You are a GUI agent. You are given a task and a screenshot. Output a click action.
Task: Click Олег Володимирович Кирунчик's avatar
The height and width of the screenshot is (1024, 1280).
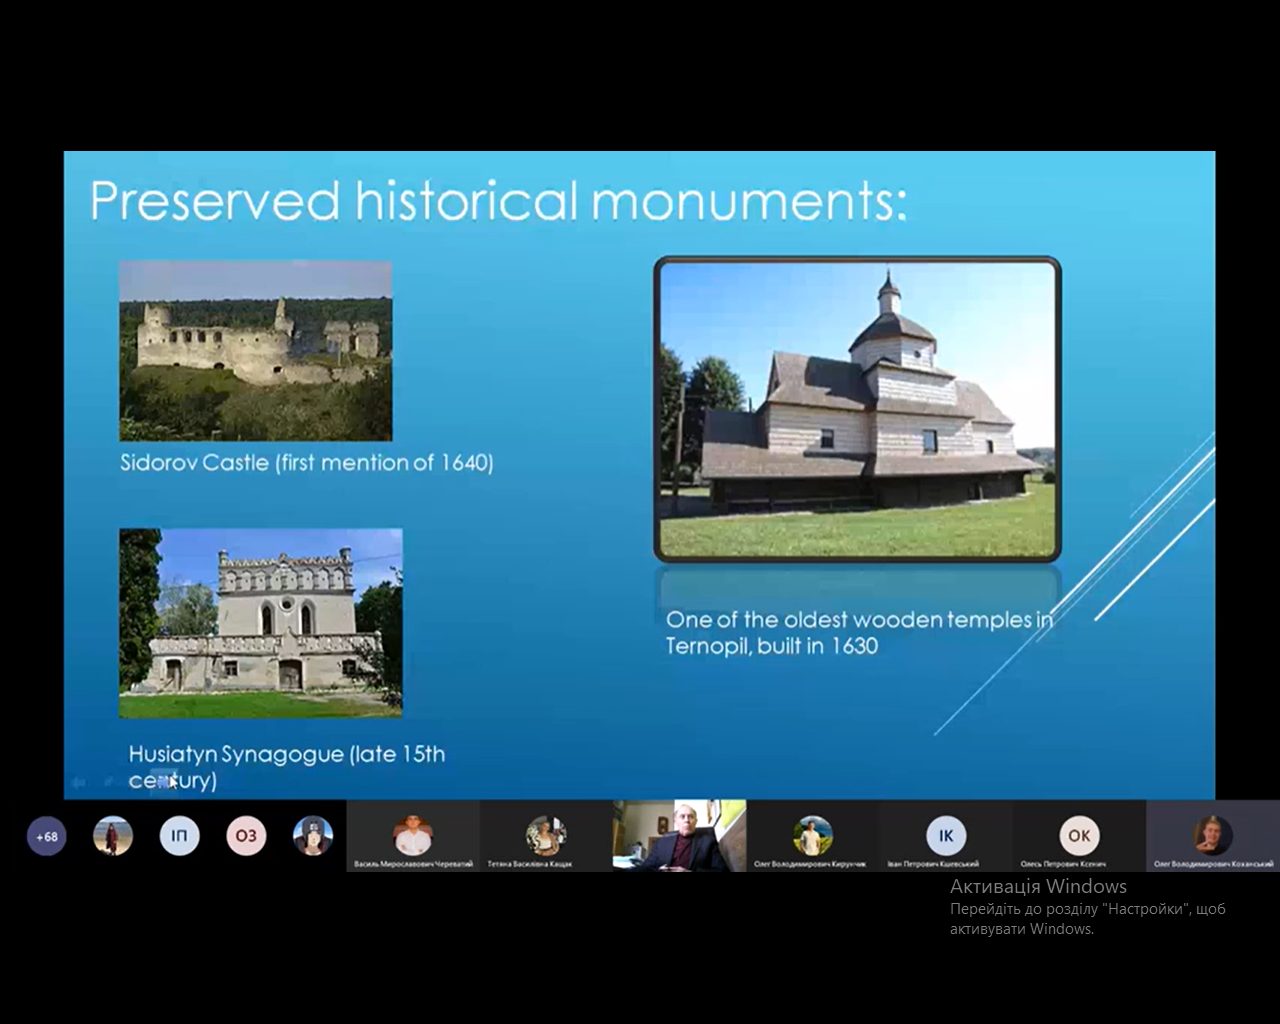click(811, 835)
